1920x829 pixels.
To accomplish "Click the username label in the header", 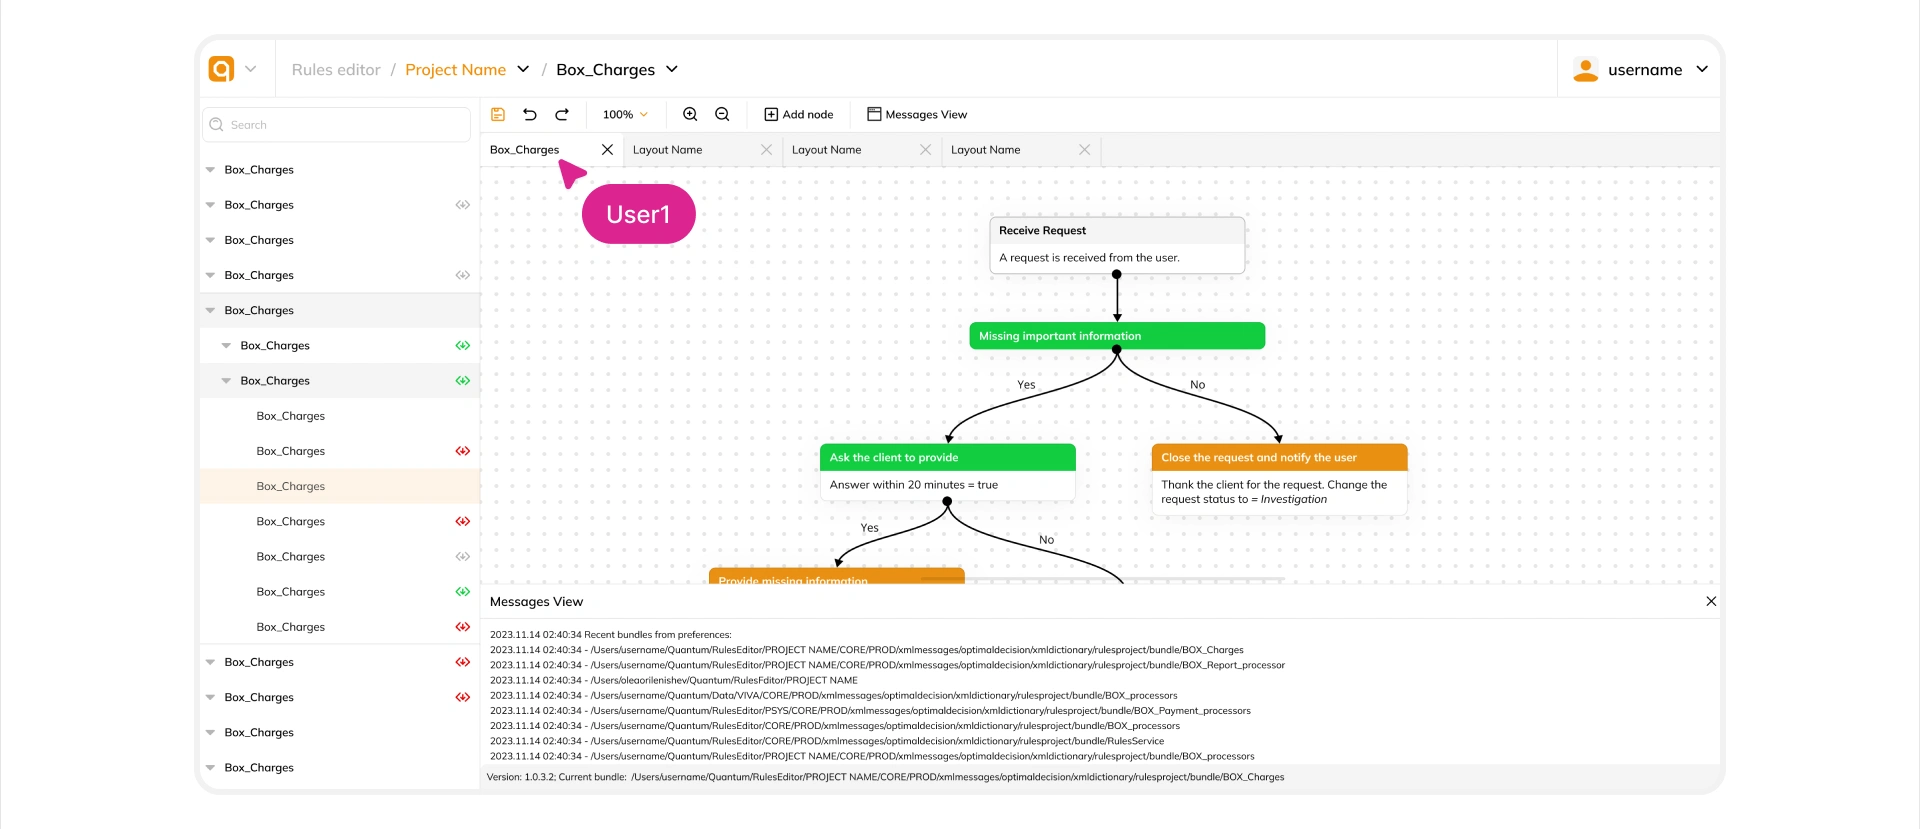I will [x=1645, y=70].
